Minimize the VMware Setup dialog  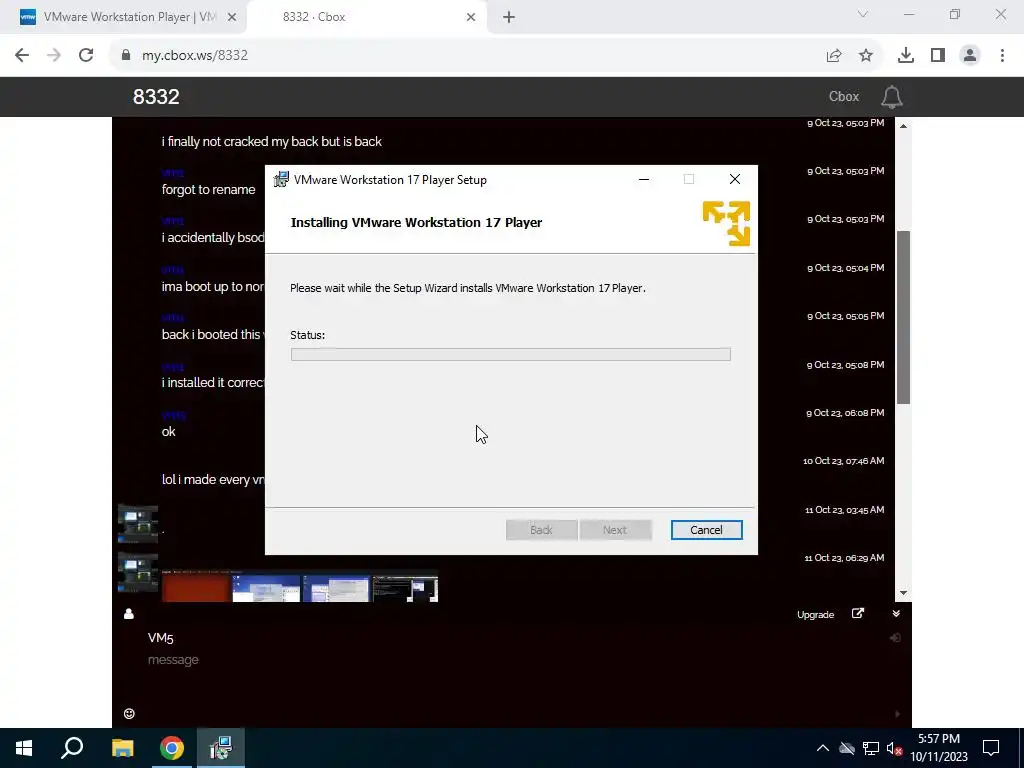644,180
